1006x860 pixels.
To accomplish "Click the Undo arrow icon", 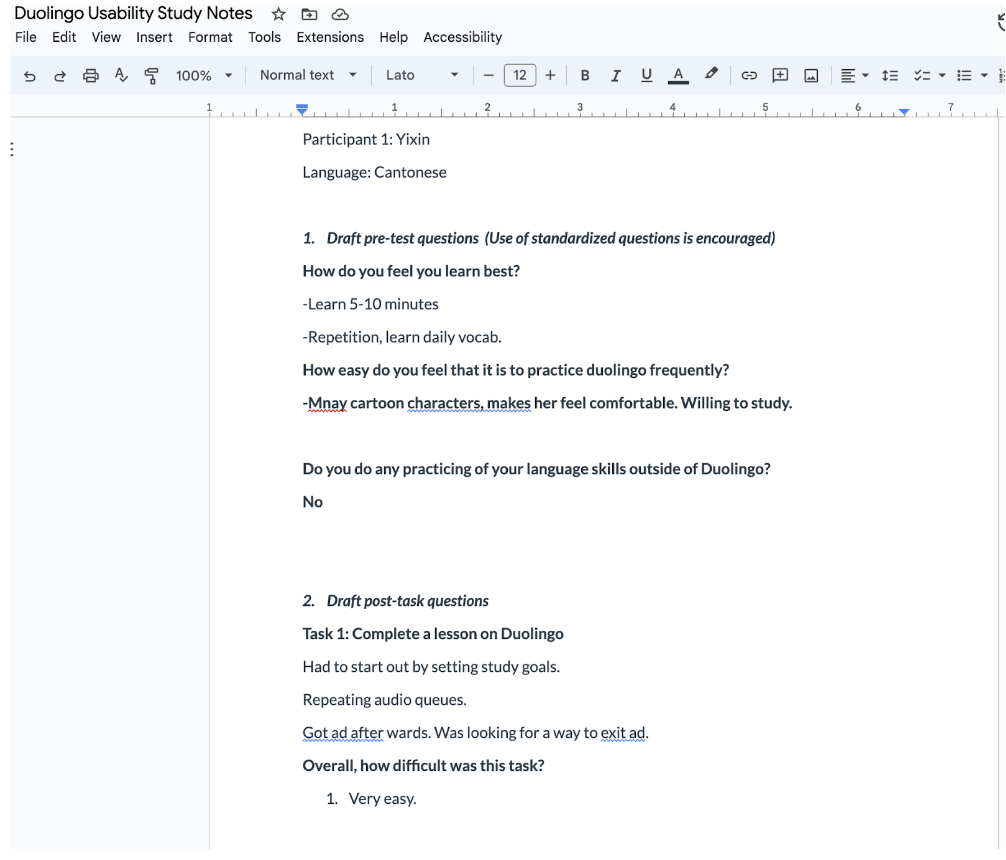I will (x=29, y=75).
